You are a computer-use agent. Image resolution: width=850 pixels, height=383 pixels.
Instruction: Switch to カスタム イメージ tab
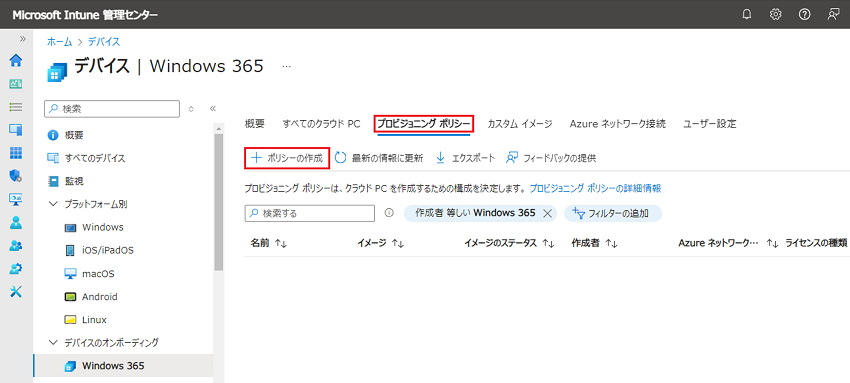point(519,124)
